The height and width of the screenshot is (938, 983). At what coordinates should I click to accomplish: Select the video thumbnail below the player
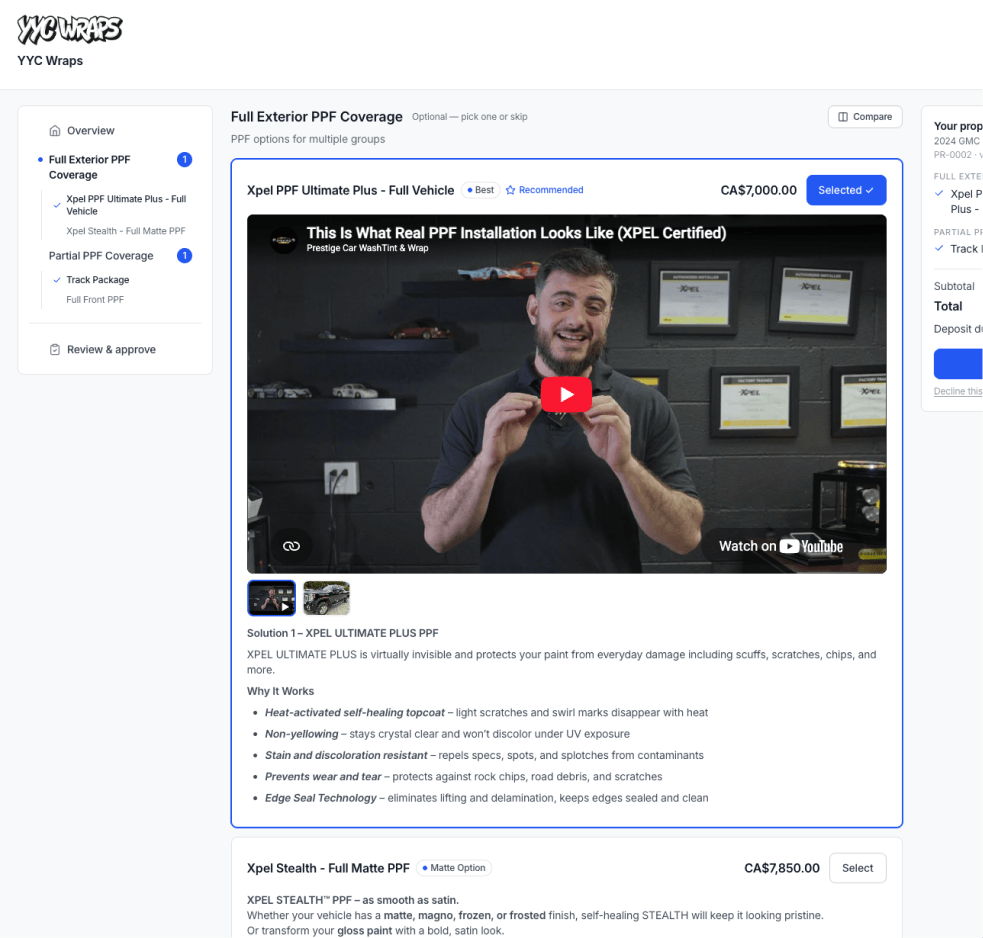[x=271, y=598]
